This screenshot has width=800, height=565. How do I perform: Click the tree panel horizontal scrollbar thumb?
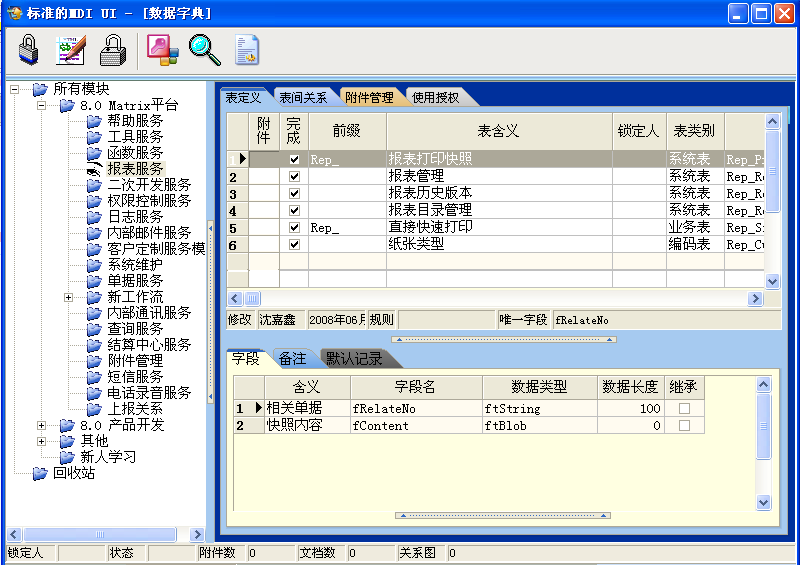pyautogui.click(x=100, y=535)
